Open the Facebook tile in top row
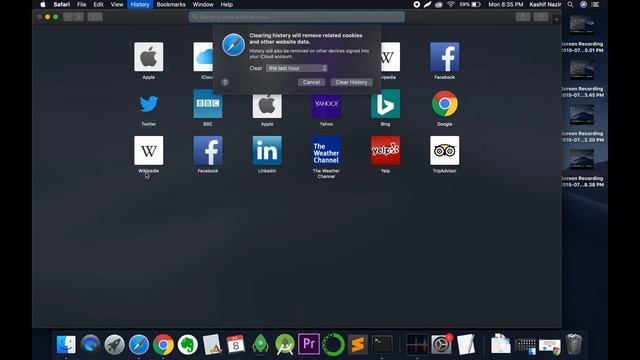The image size is (640, 360). [444, 57]
